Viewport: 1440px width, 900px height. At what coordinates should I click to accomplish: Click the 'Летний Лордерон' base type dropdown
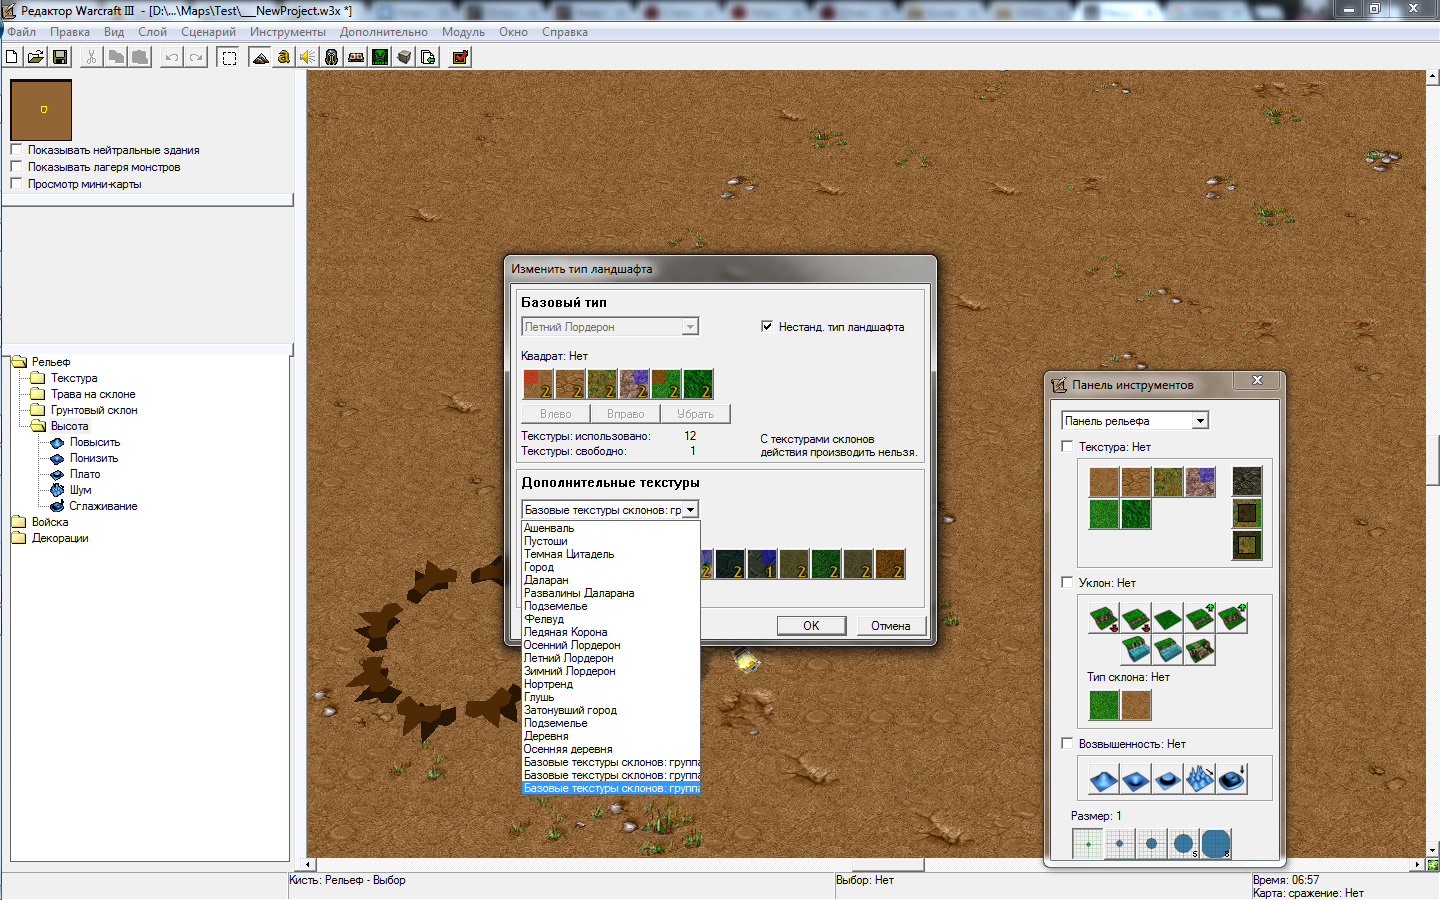[610, 327]
